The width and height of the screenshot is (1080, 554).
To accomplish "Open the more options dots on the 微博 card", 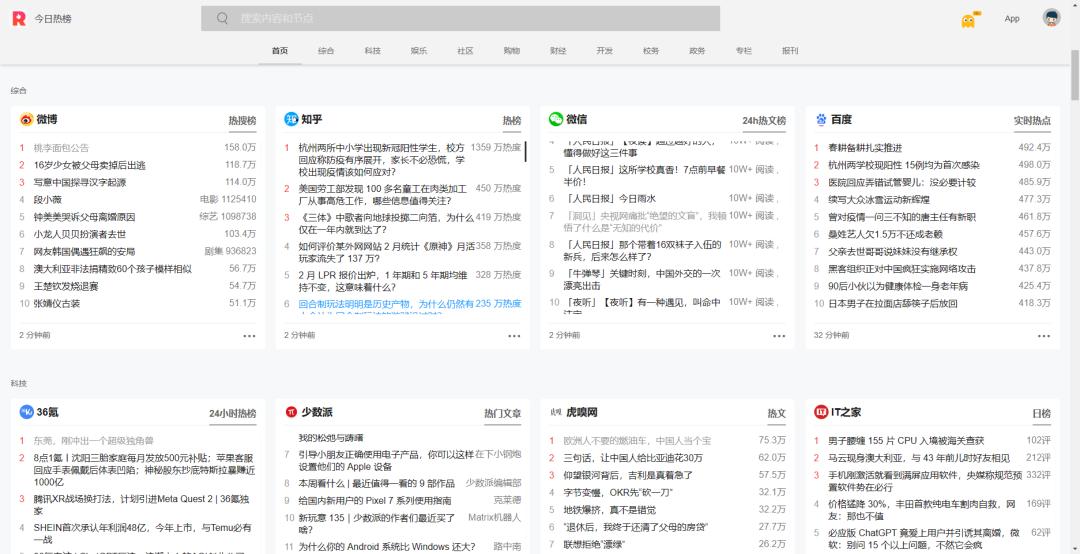I will pos(249,336).
